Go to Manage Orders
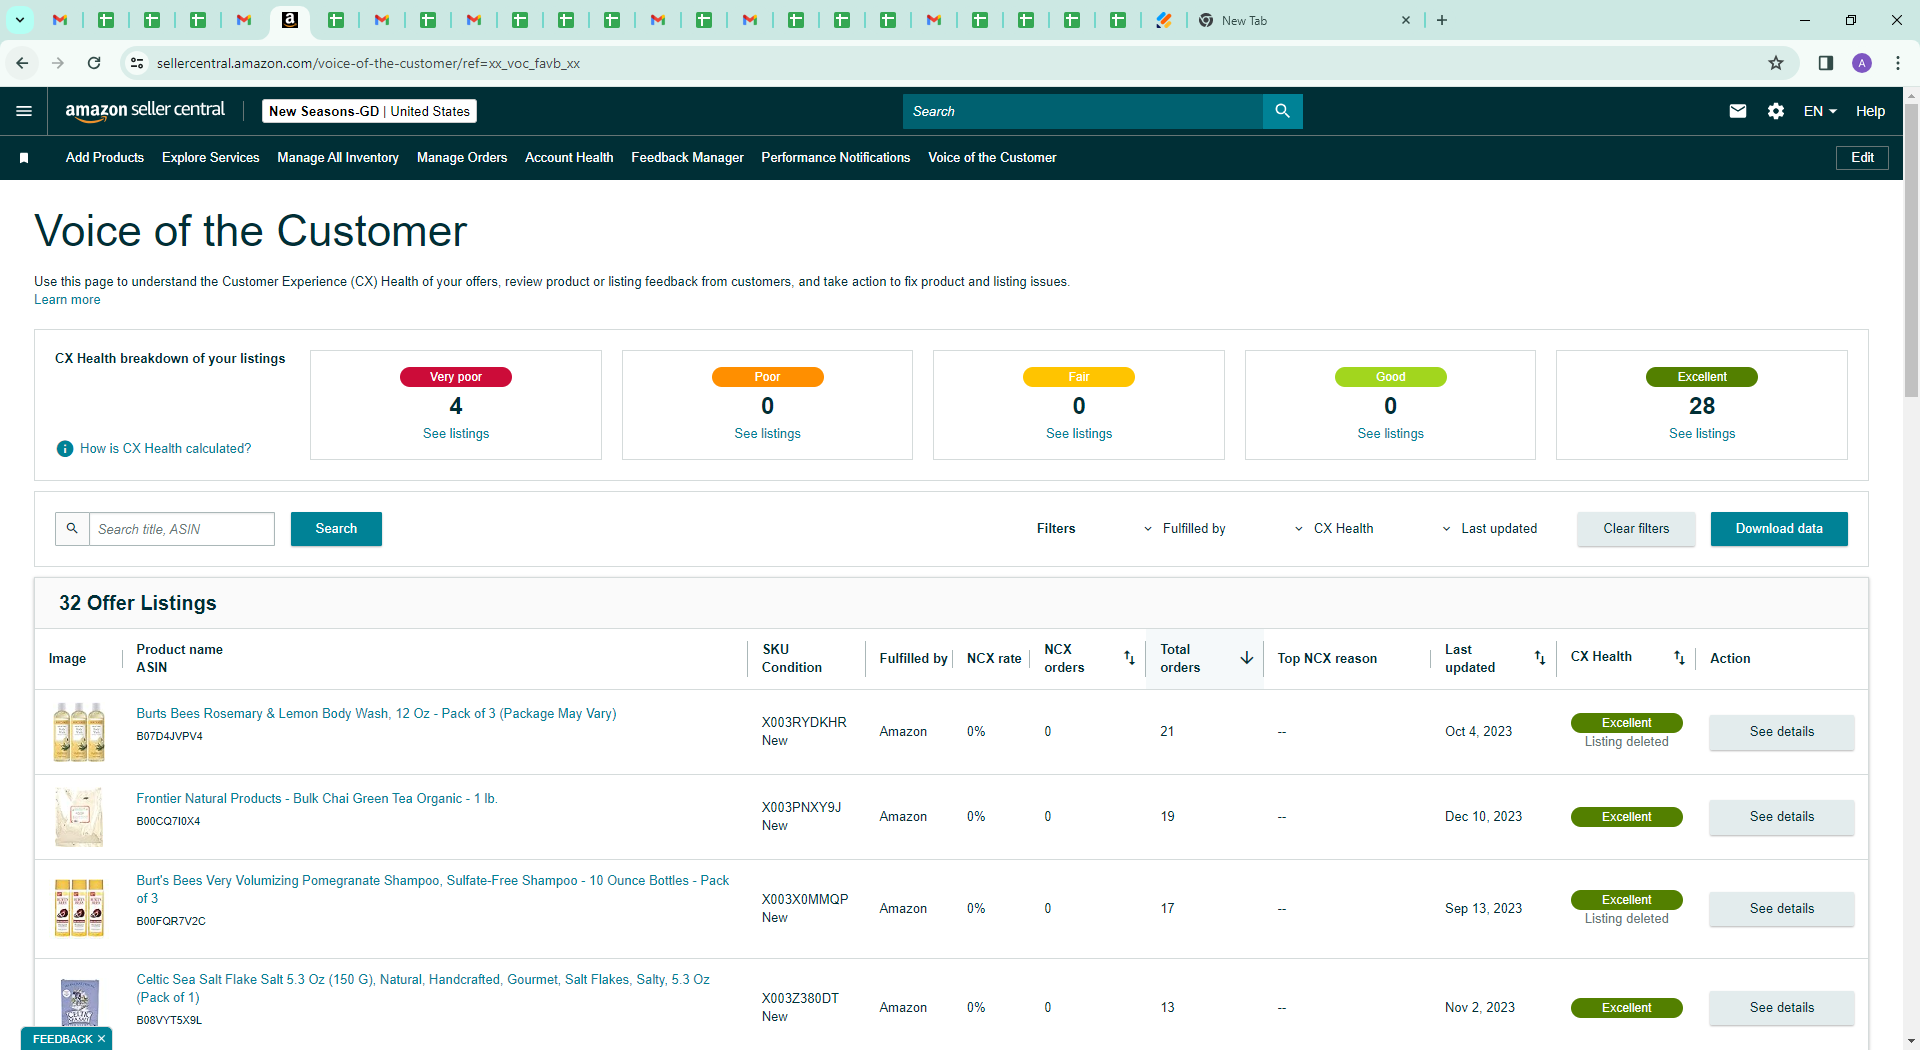Image resolution: width=1920 pixels, height=1050 pixels. pyautogui.click(x=462, y=158)
